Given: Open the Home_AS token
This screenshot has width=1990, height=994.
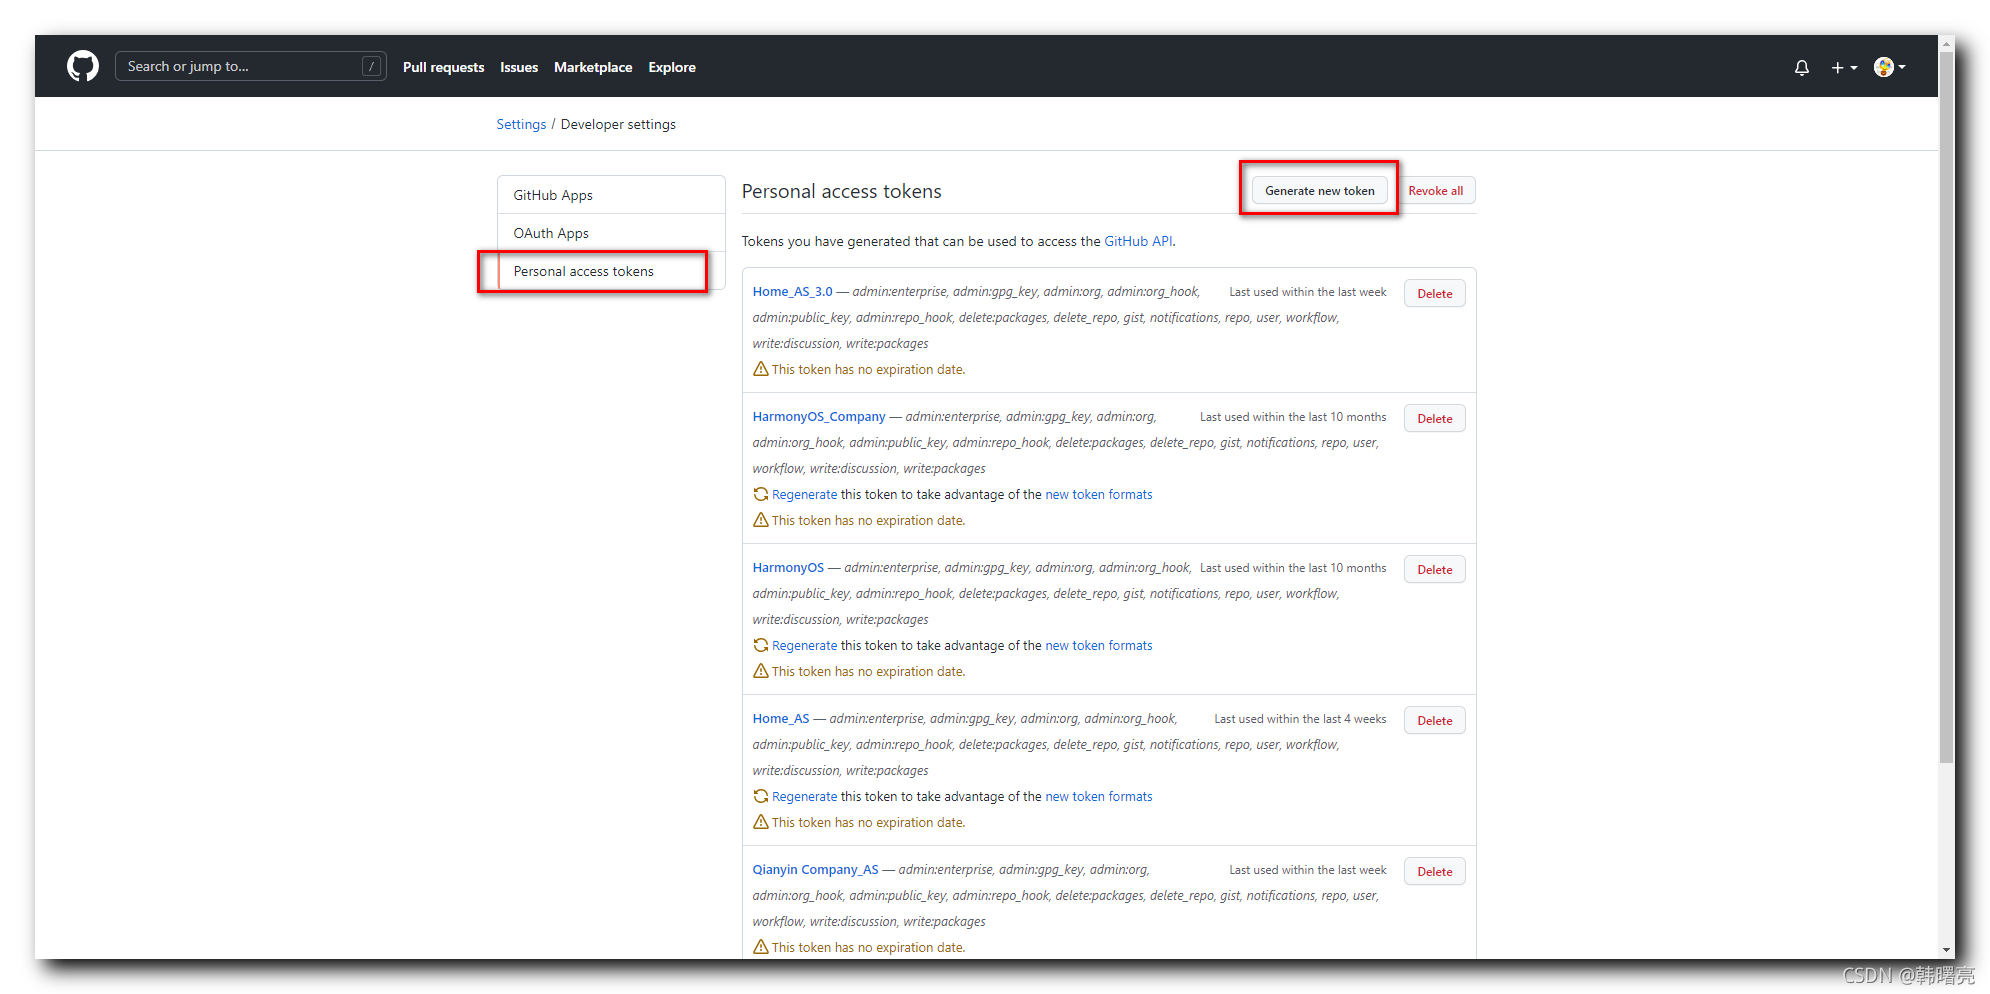Looking at the screenshot, I should (781, 718).
